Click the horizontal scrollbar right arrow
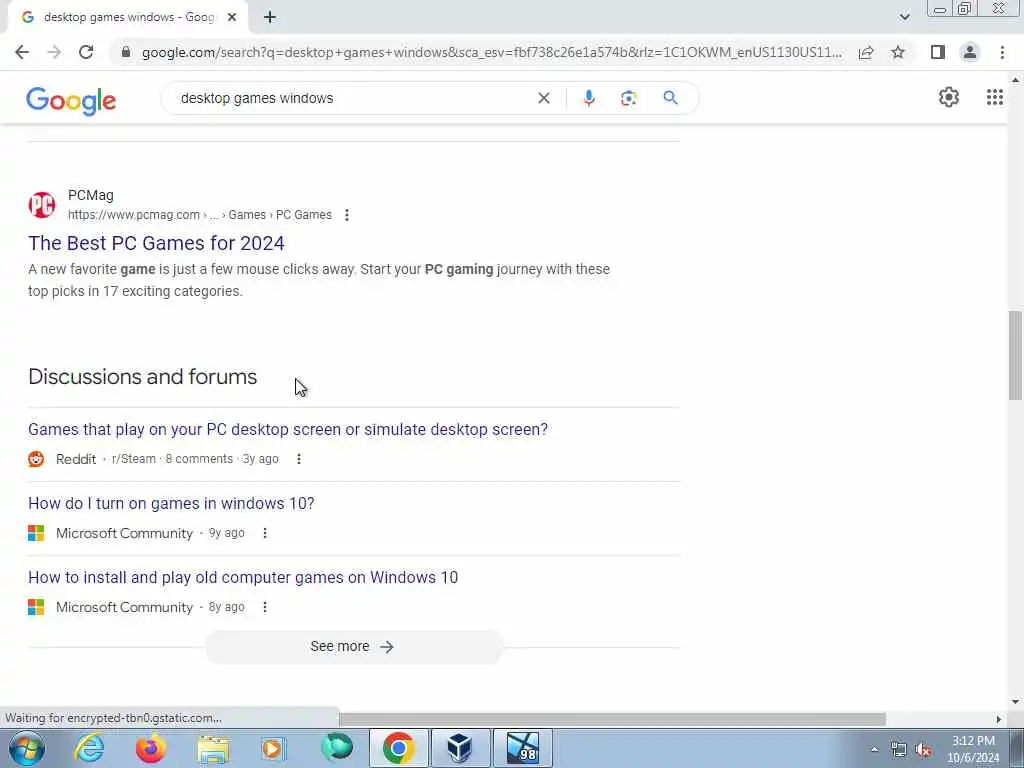The width and height of the screenshot is (1024, 768). click(999, 719)
